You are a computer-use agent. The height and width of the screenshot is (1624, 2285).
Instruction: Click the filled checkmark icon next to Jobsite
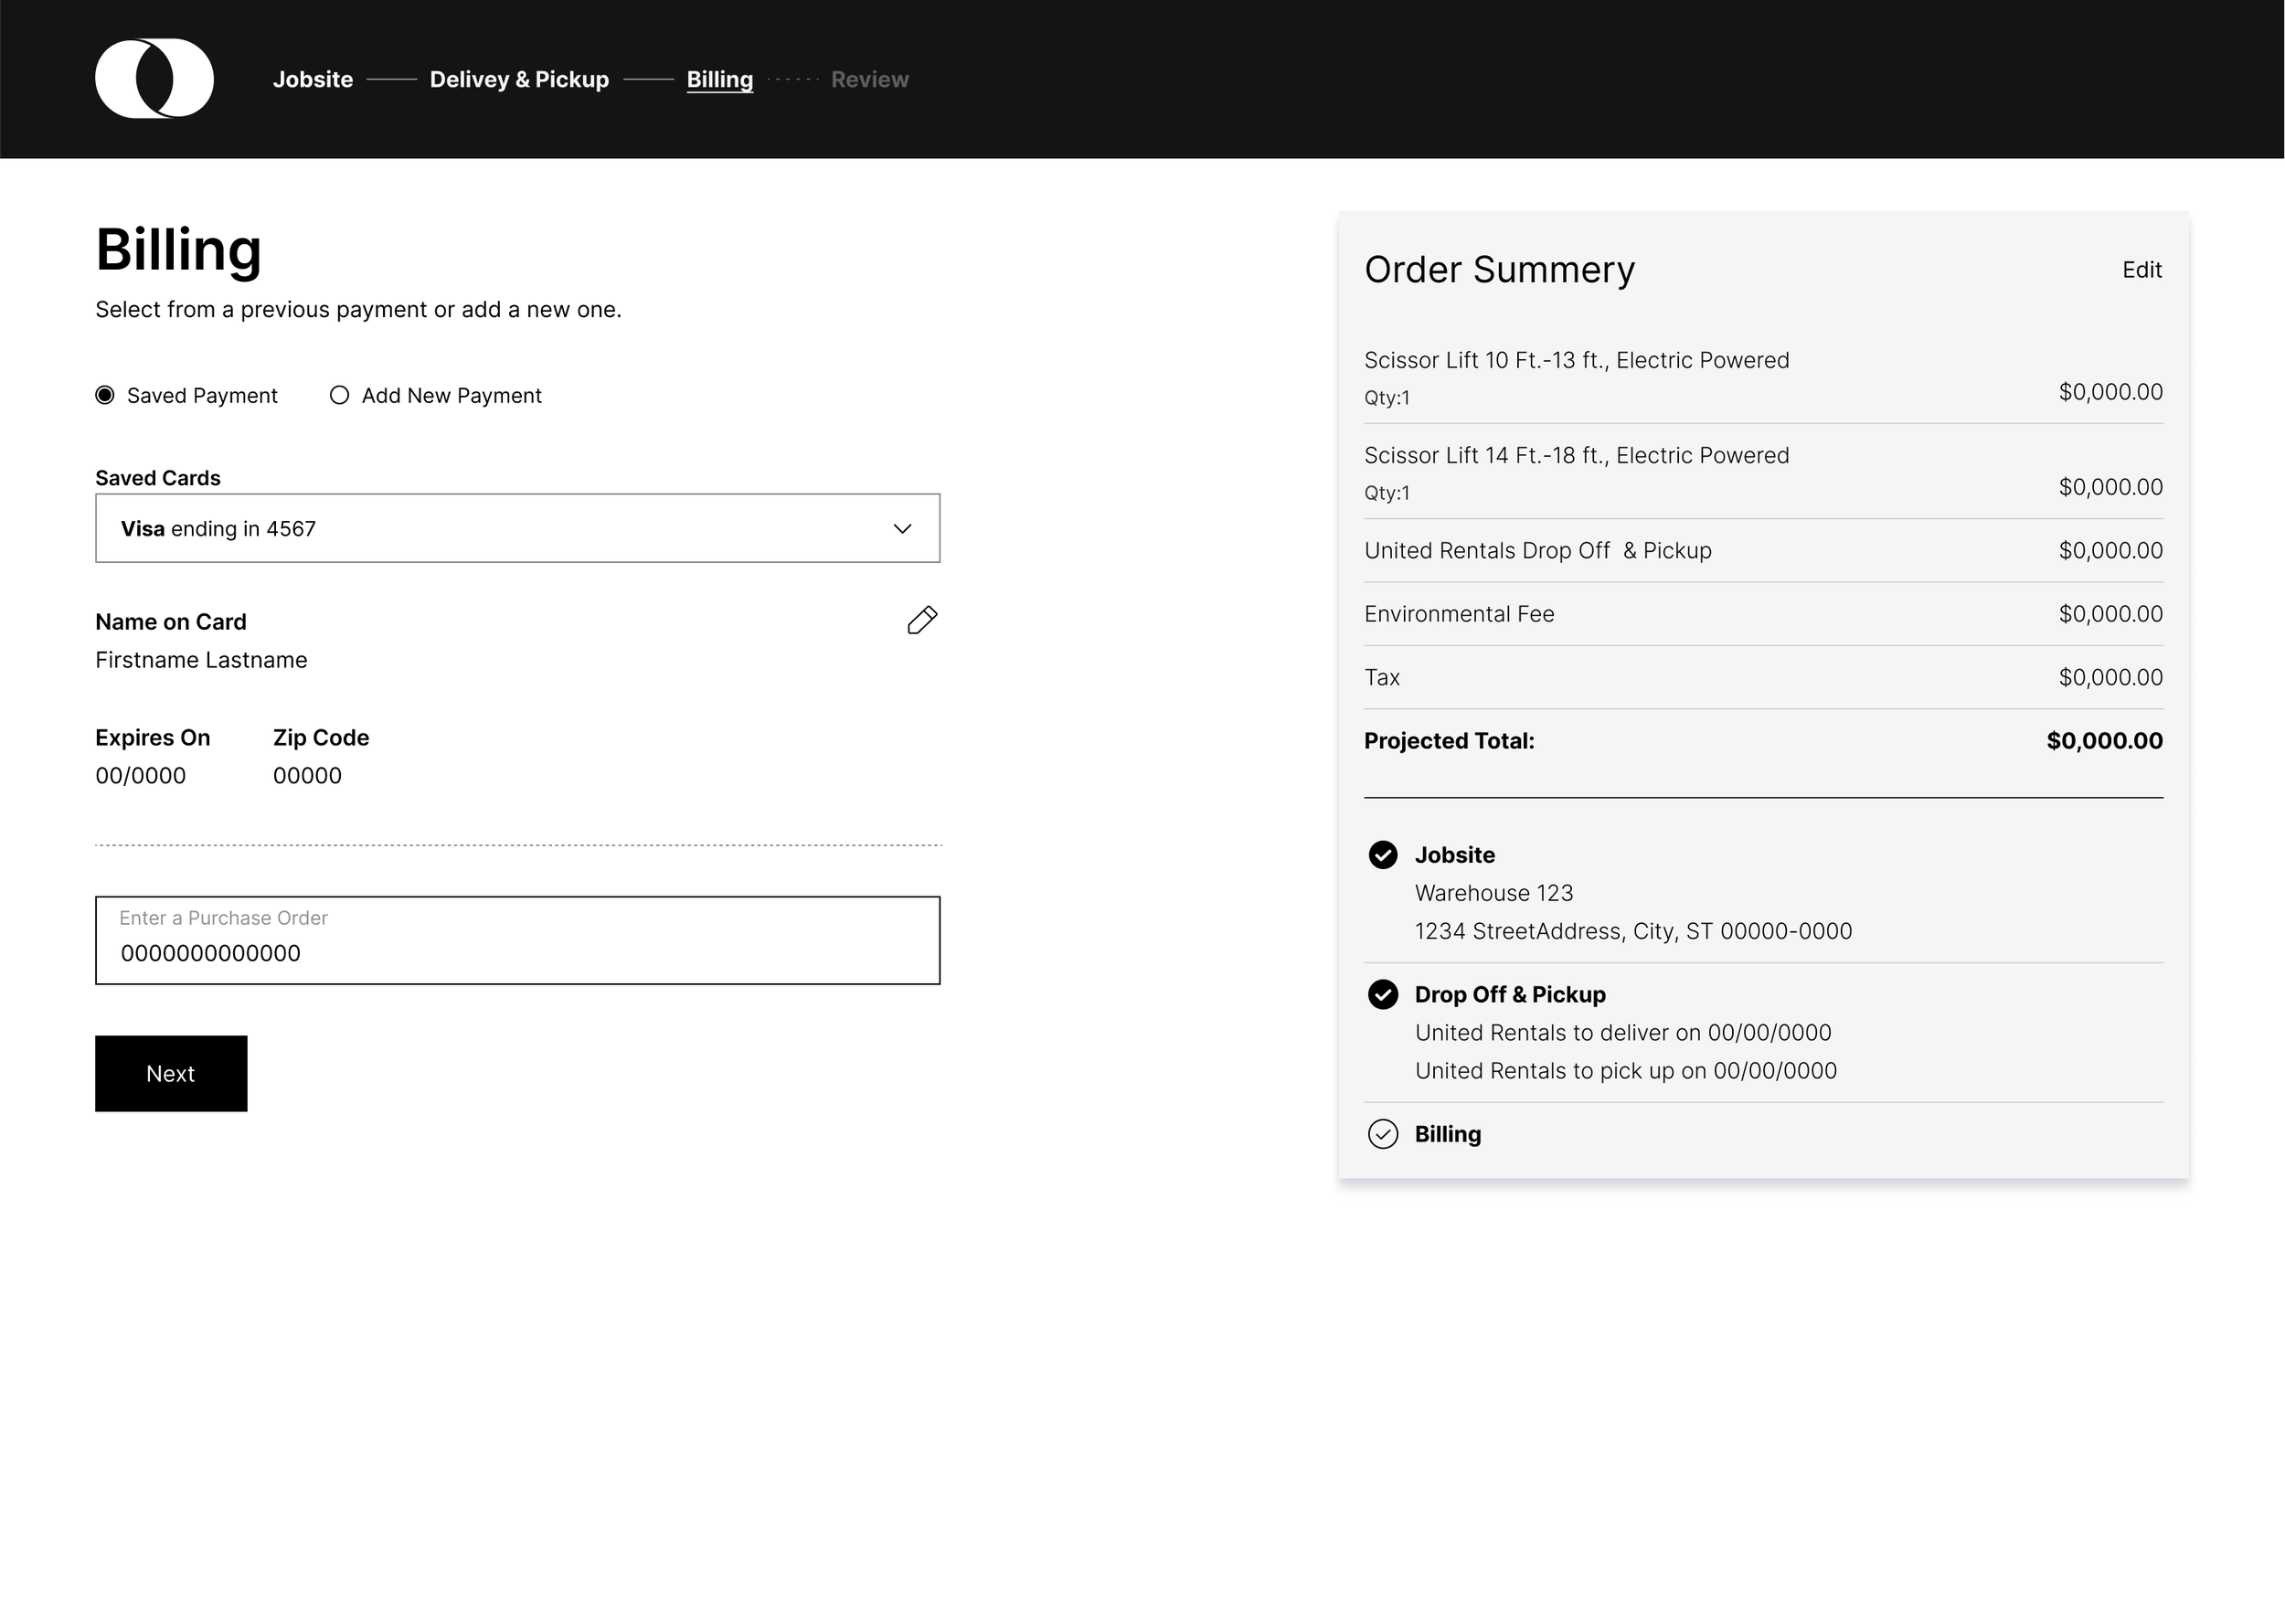(x=1382, y=855)
